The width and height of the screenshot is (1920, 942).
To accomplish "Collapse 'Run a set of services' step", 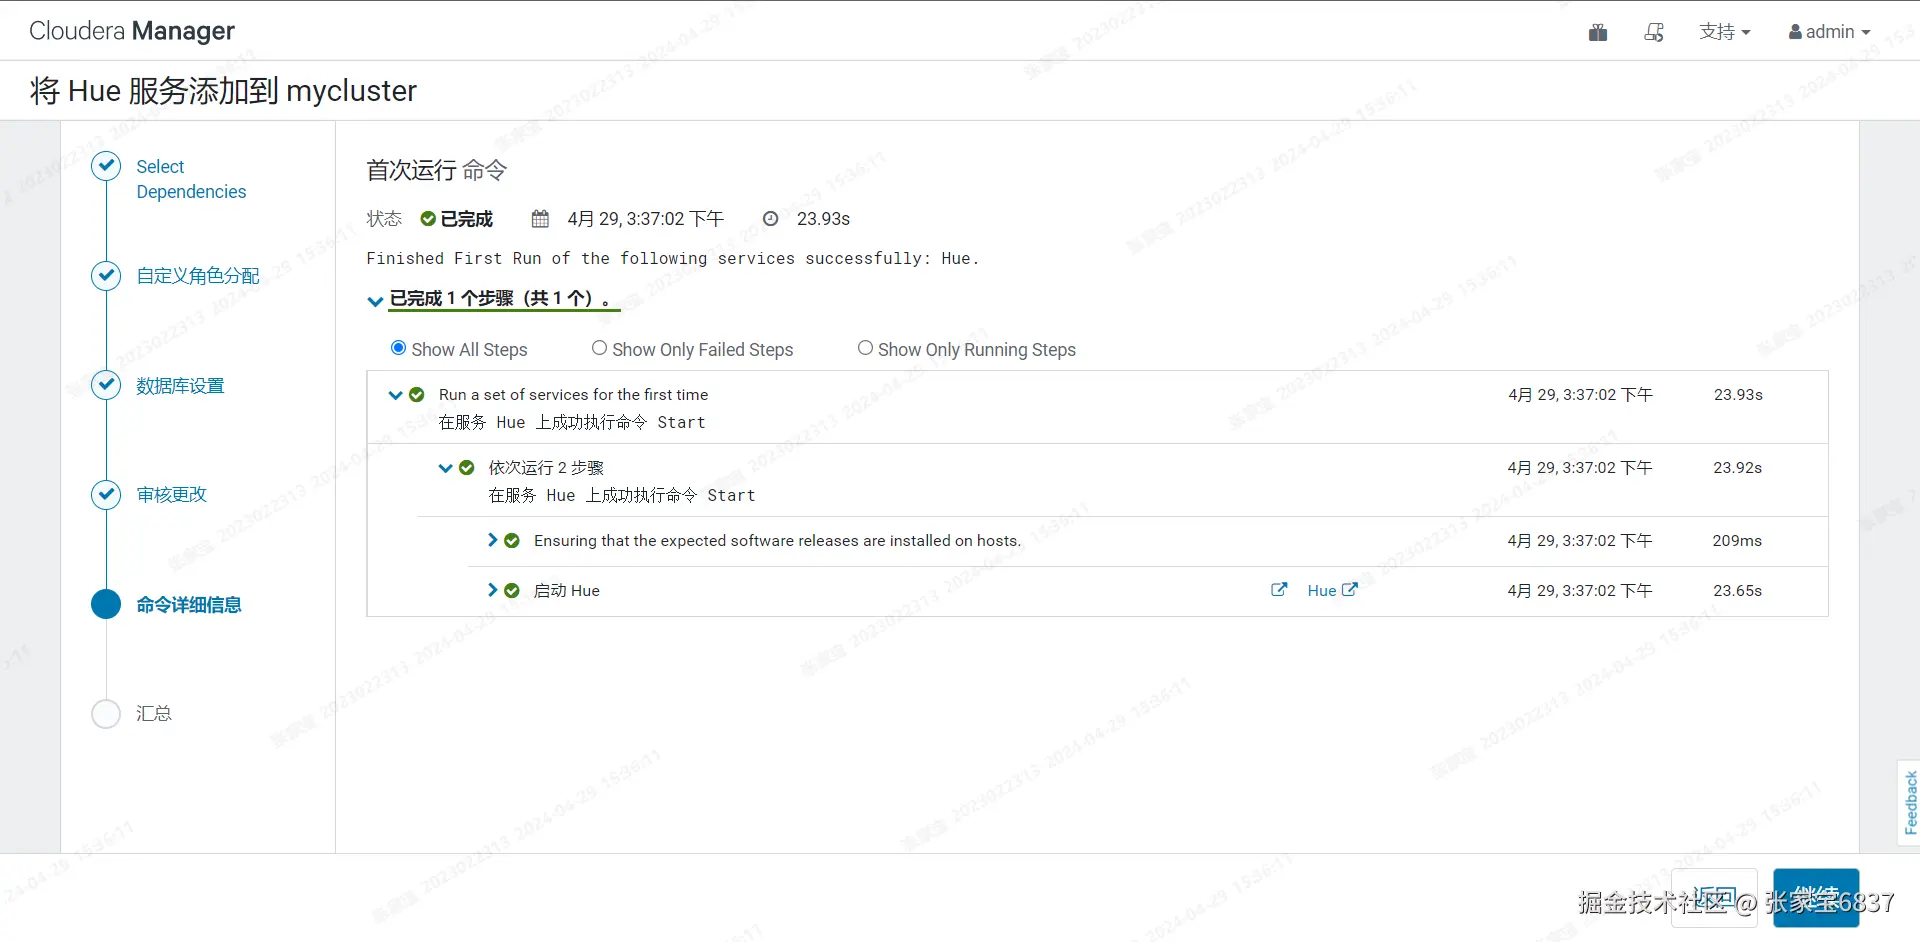I will coord(395,395).
